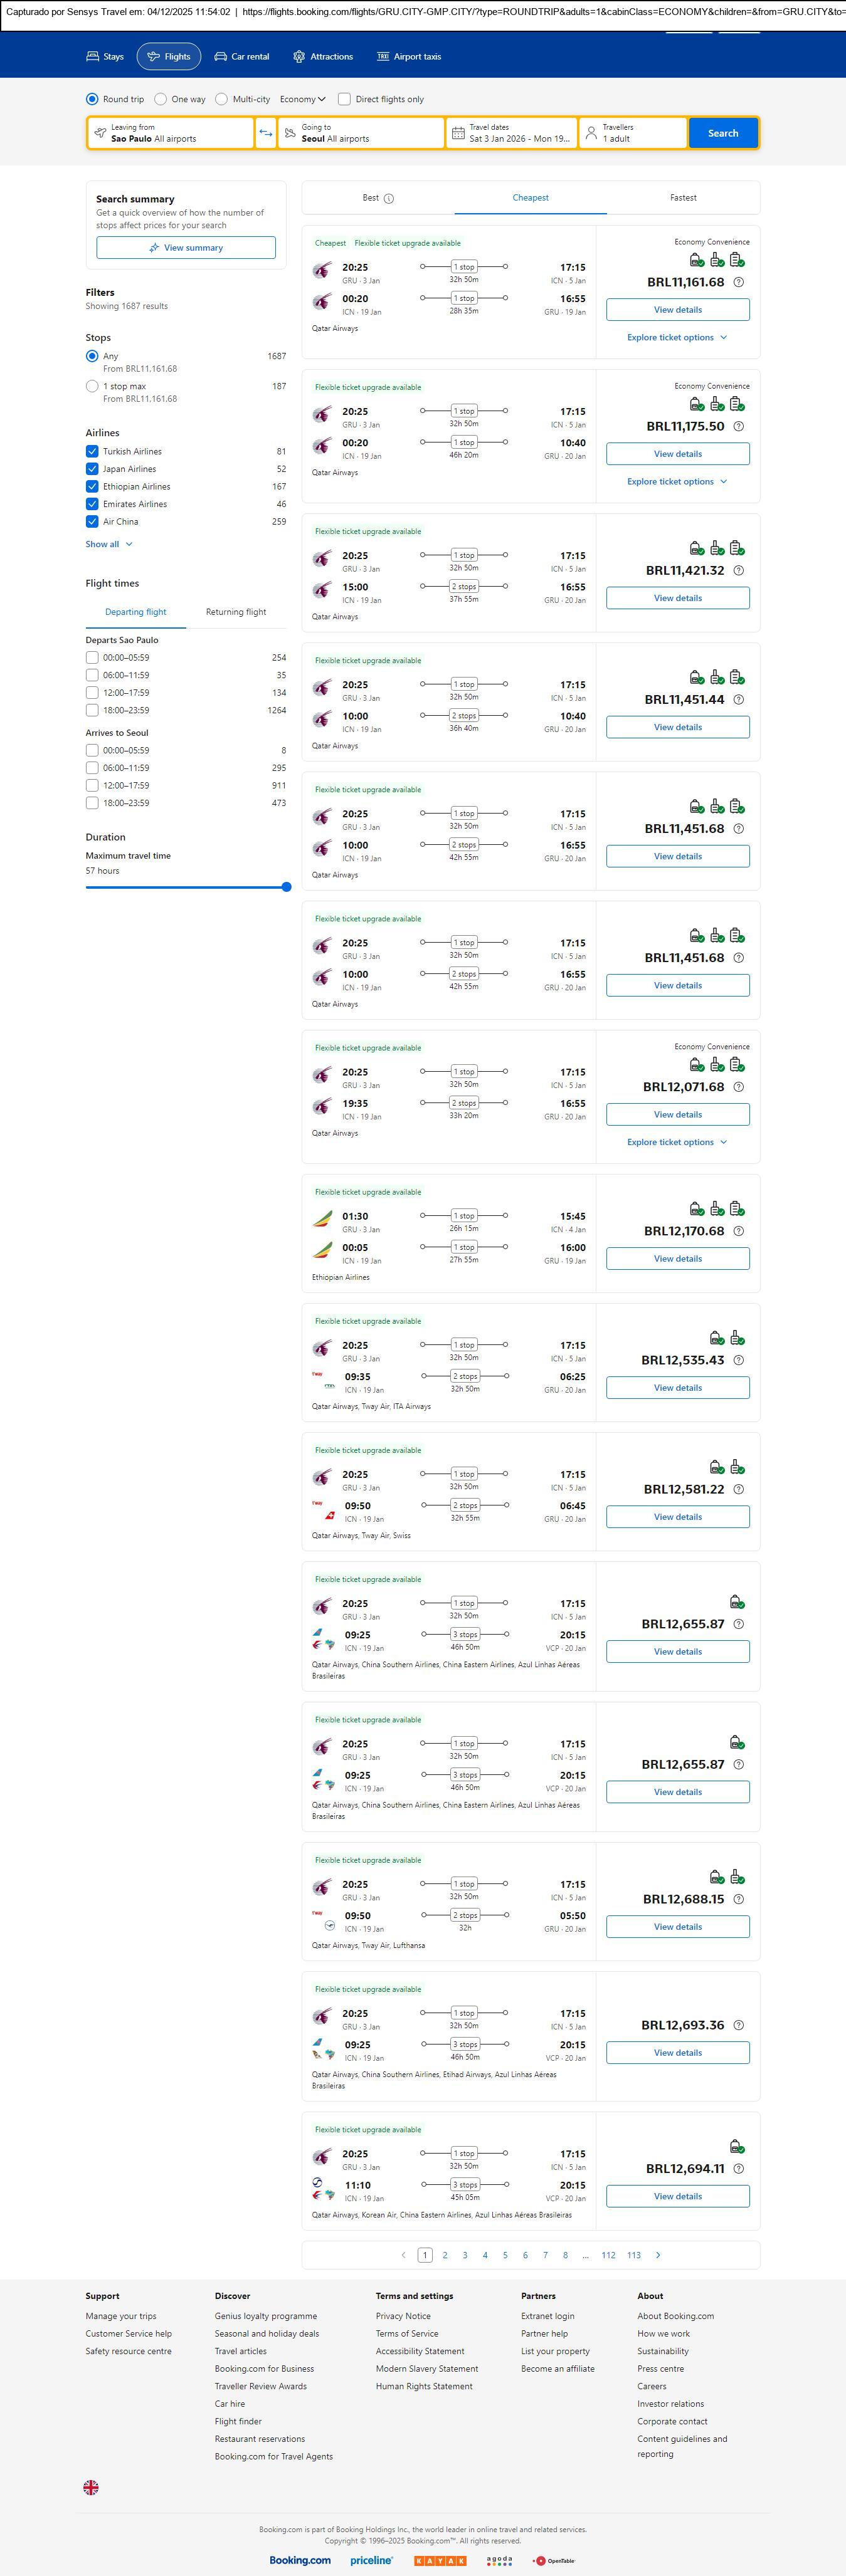Click the Airport taxis icon in navigation
Screen dimensions: 846x2576
pyautogui.click(x=383, y=57)
